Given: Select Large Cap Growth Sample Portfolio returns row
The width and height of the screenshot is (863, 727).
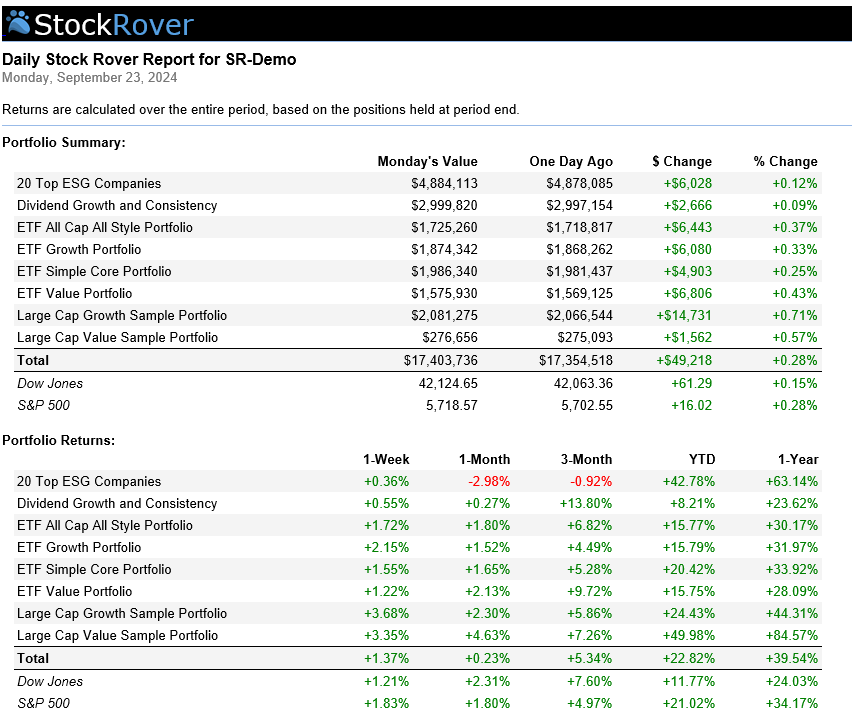Looking at the screenshot, I should tap(418, 613).
